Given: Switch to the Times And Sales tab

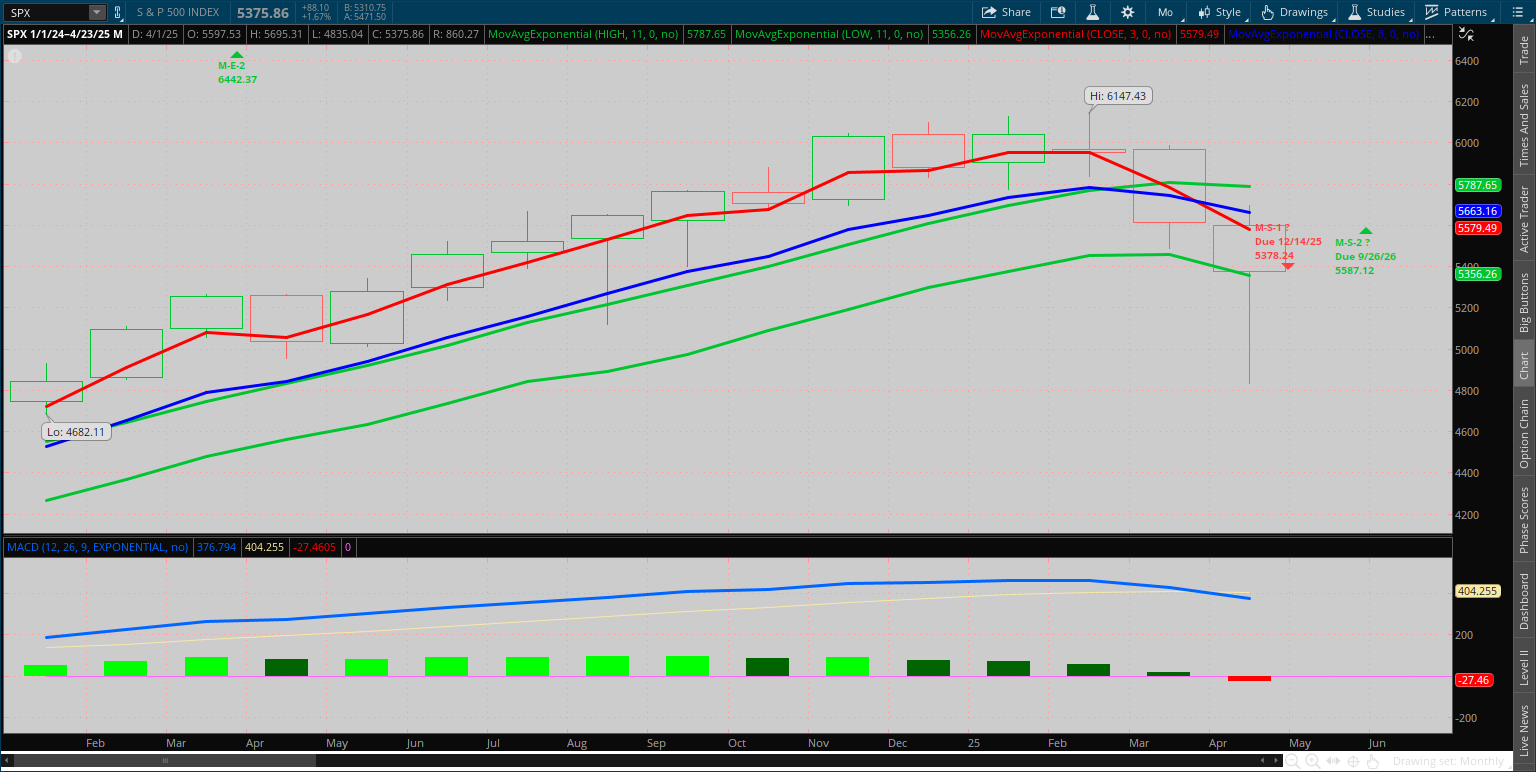Looking at the screenshot, I should [x=1524, y=124].
